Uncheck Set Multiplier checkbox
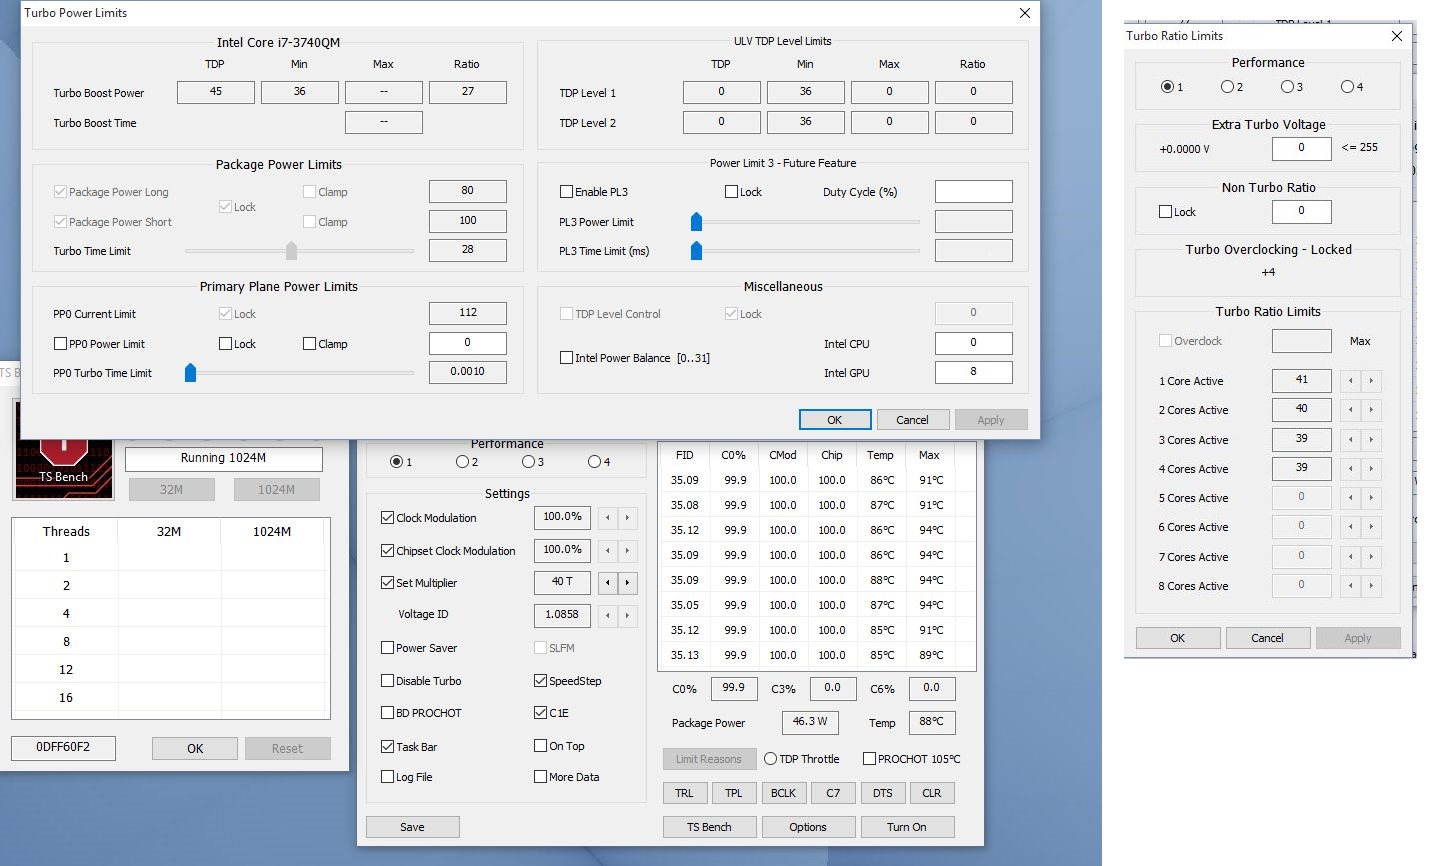 (388, 583)
